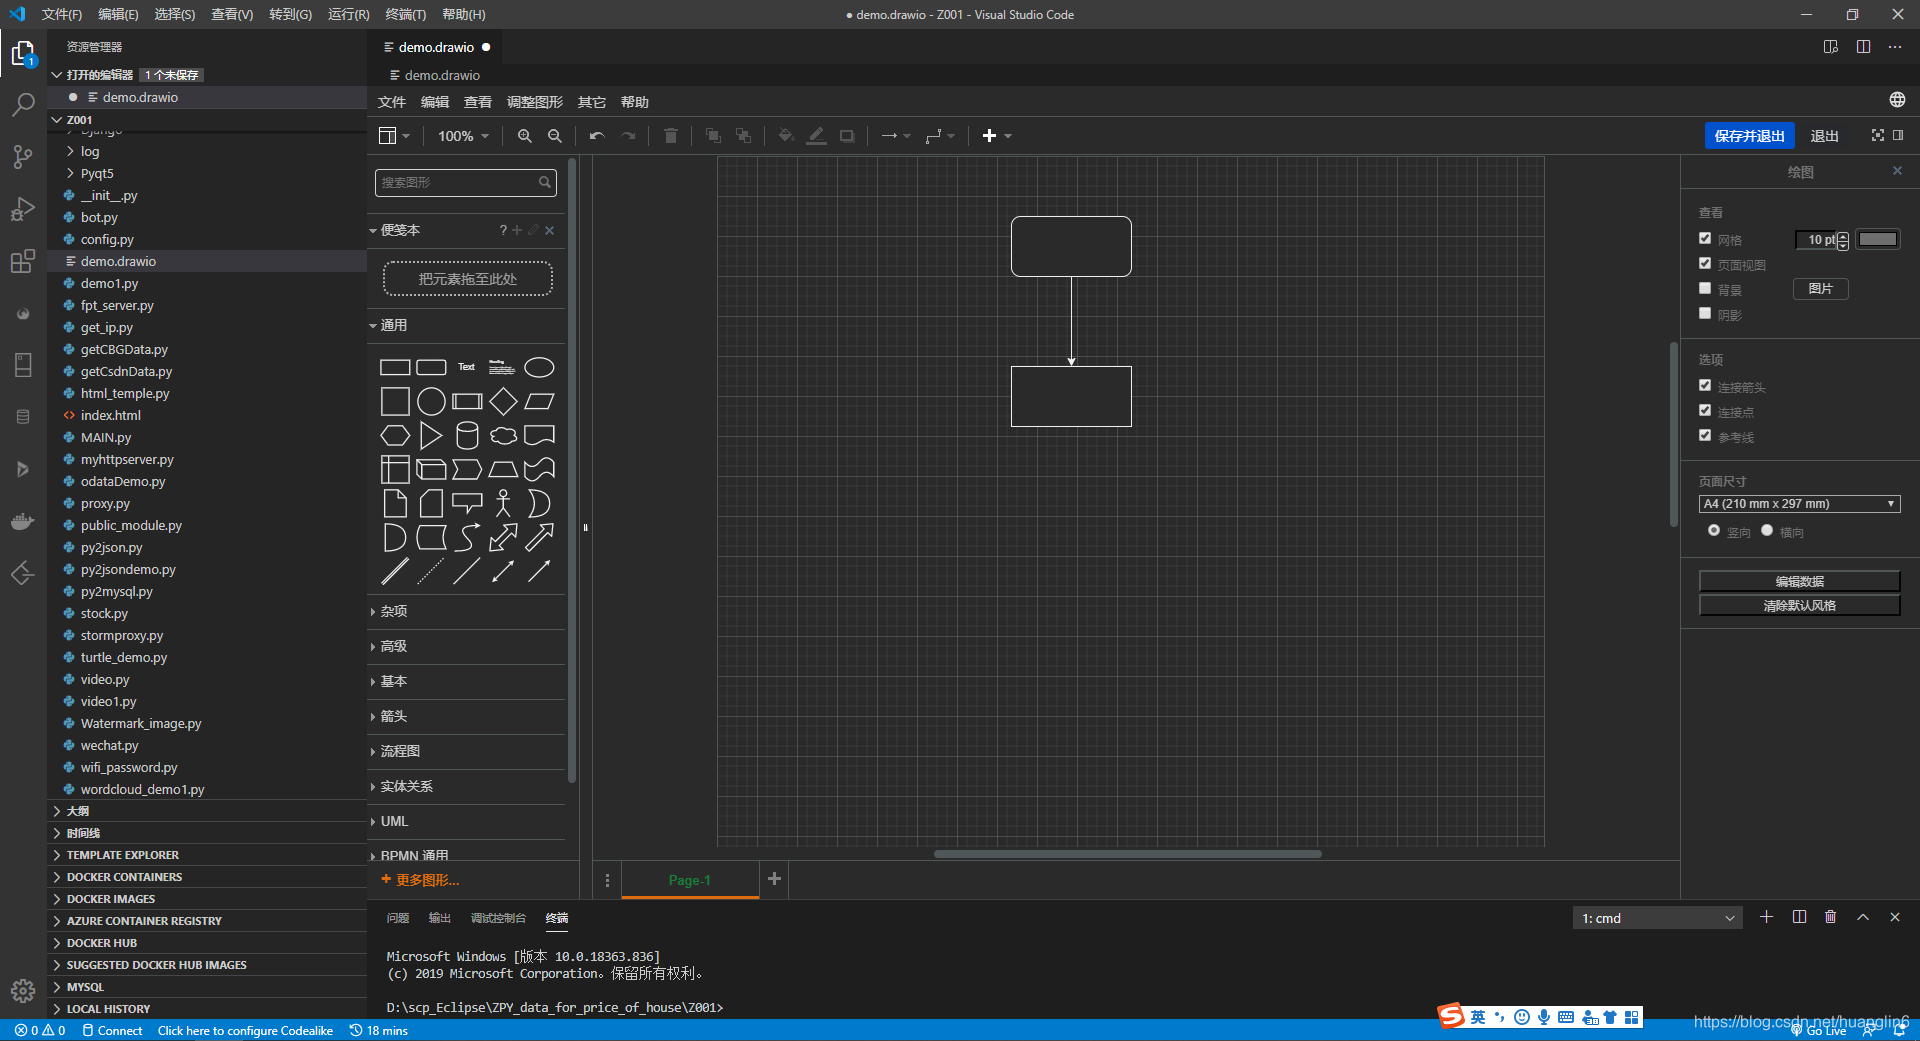
Task: Split the terminal panel
Action: 1799,917
